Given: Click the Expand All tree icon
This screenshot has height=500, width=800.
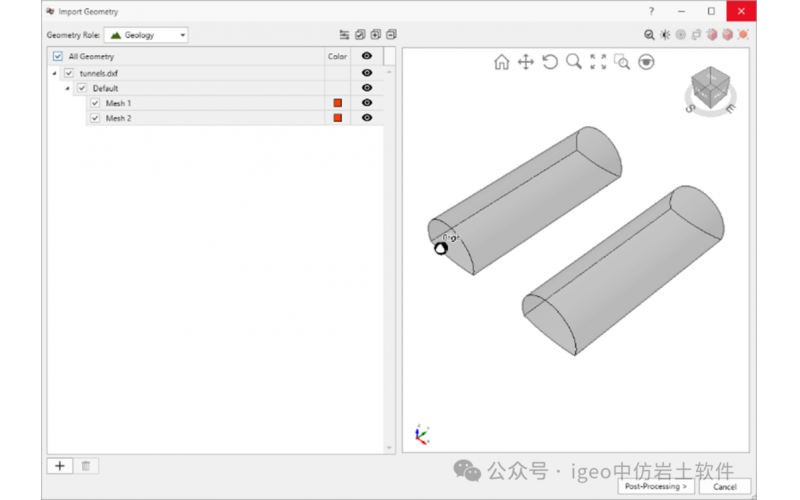Looking at the screenshot, I should point(375,35).
